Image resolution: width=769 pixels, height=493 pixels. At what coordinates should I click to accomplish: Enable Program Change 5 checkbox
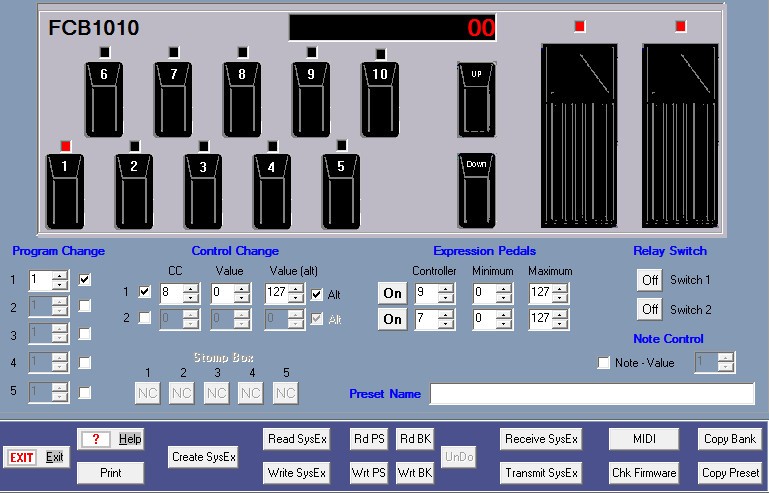pyautogui.click(x=85, y=392)
